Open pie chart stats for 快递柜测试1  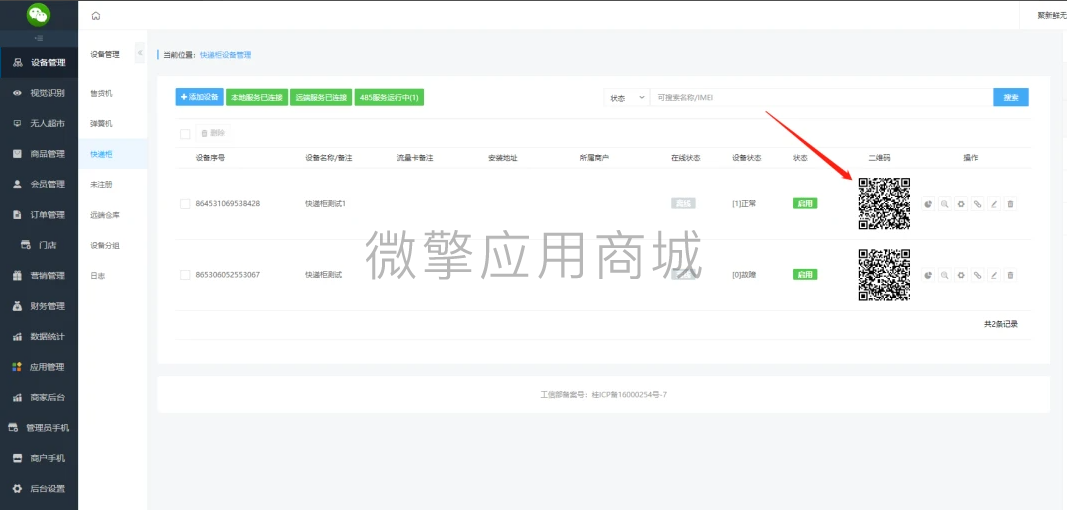coord(928,204)
